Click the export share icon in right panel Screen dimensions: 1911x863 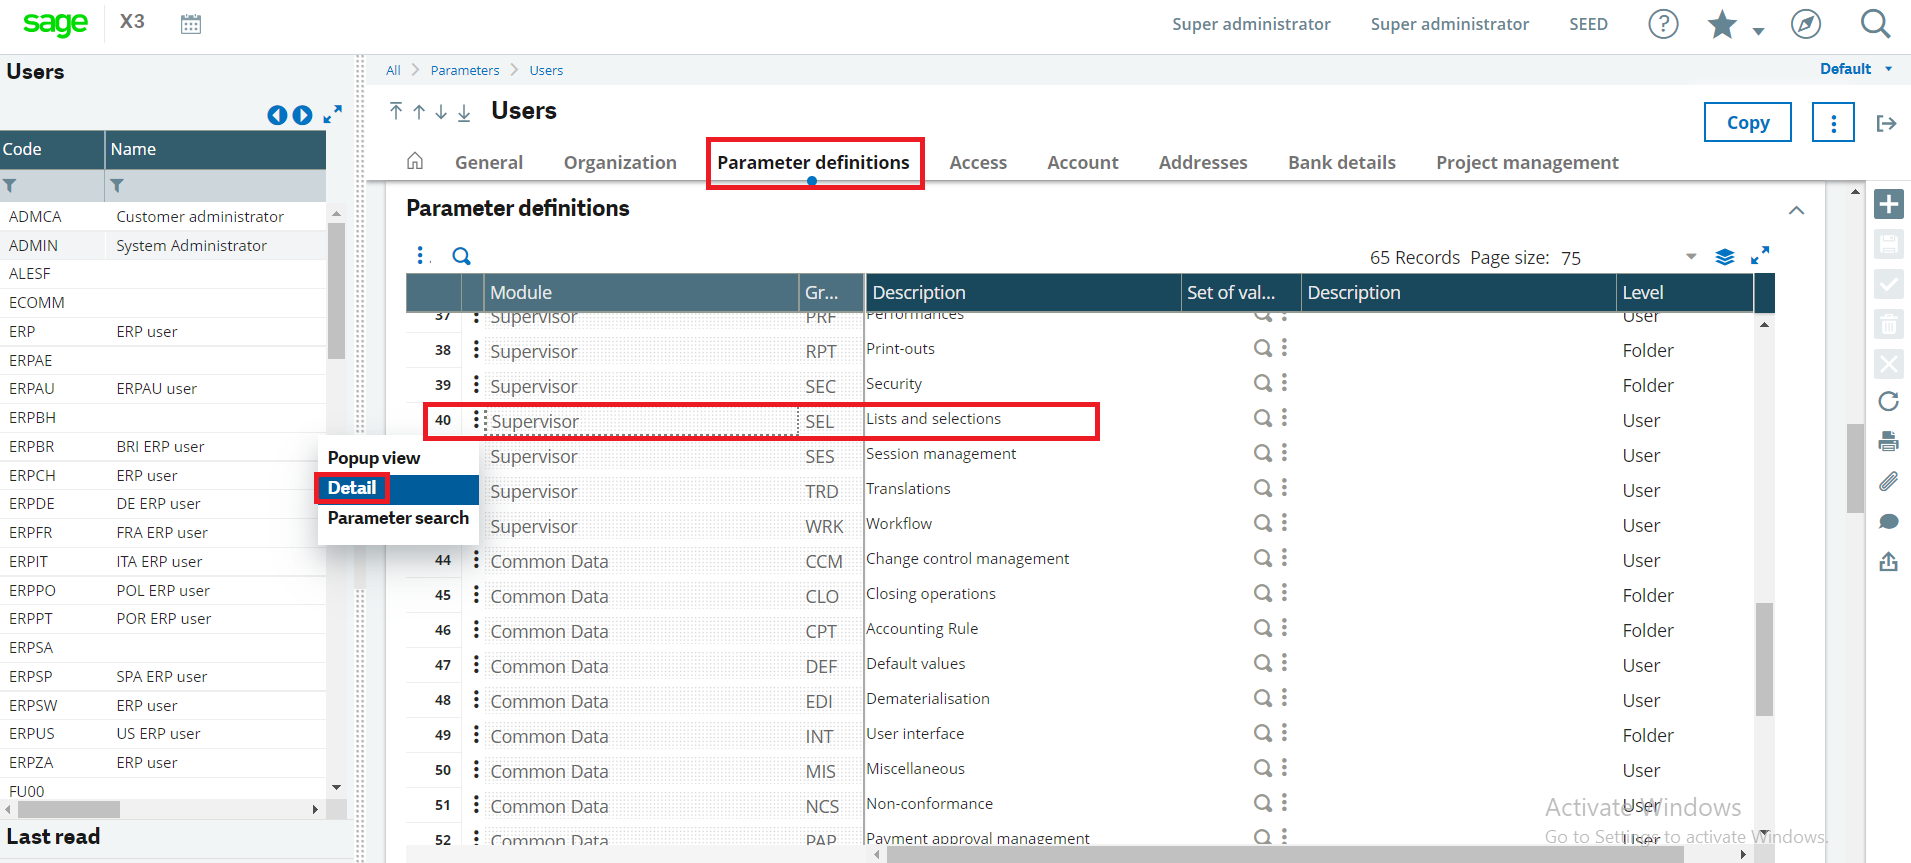pyautogui.click(x=1888, y=561)
